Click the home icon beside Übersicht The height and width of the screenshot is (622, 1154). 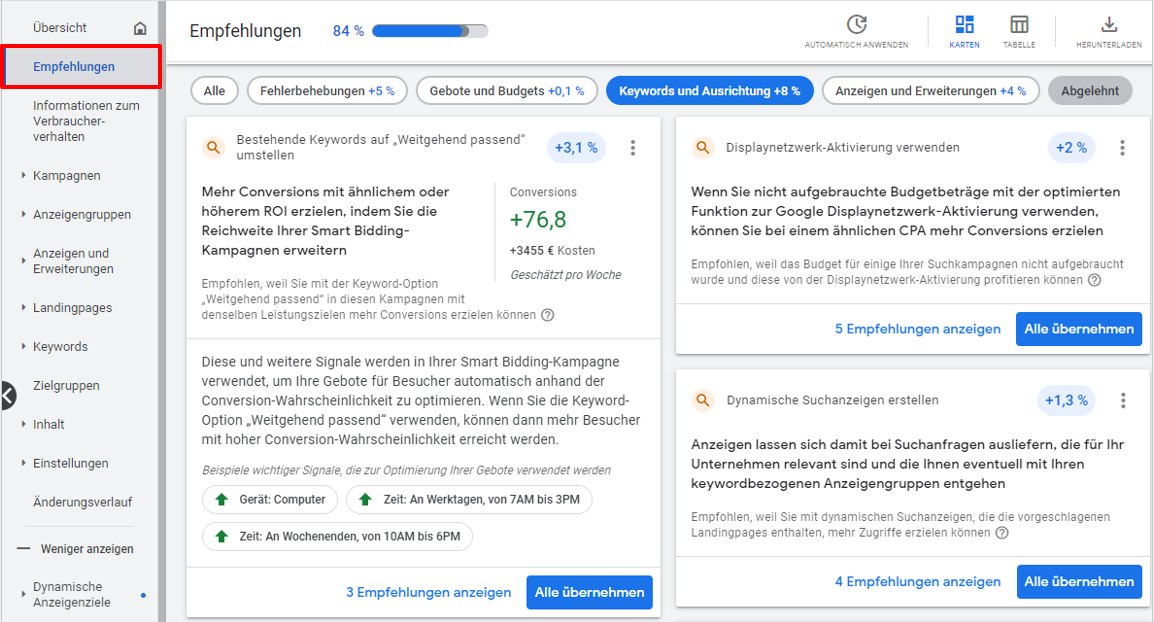coord(141,29)
